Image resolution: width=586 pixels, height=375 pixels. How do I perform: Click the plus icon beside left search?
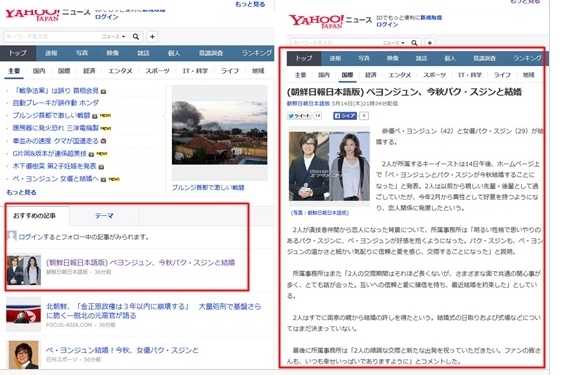(x=152, y=36)
